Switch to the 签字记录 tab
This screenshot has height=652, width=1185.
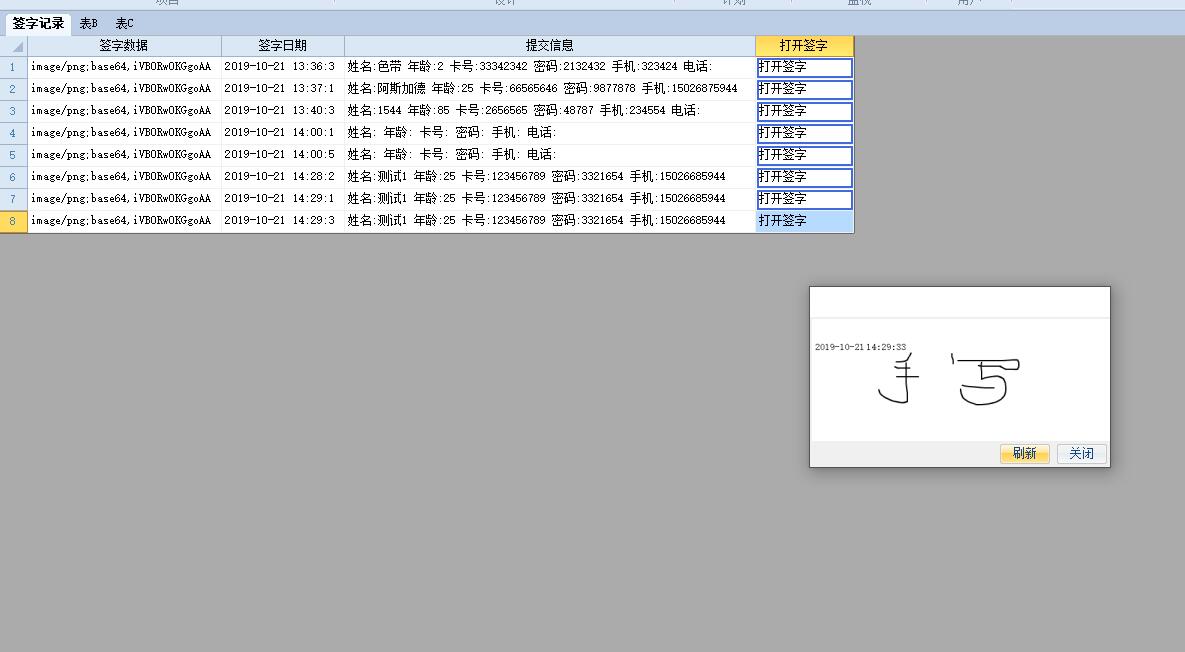point(38,23)
